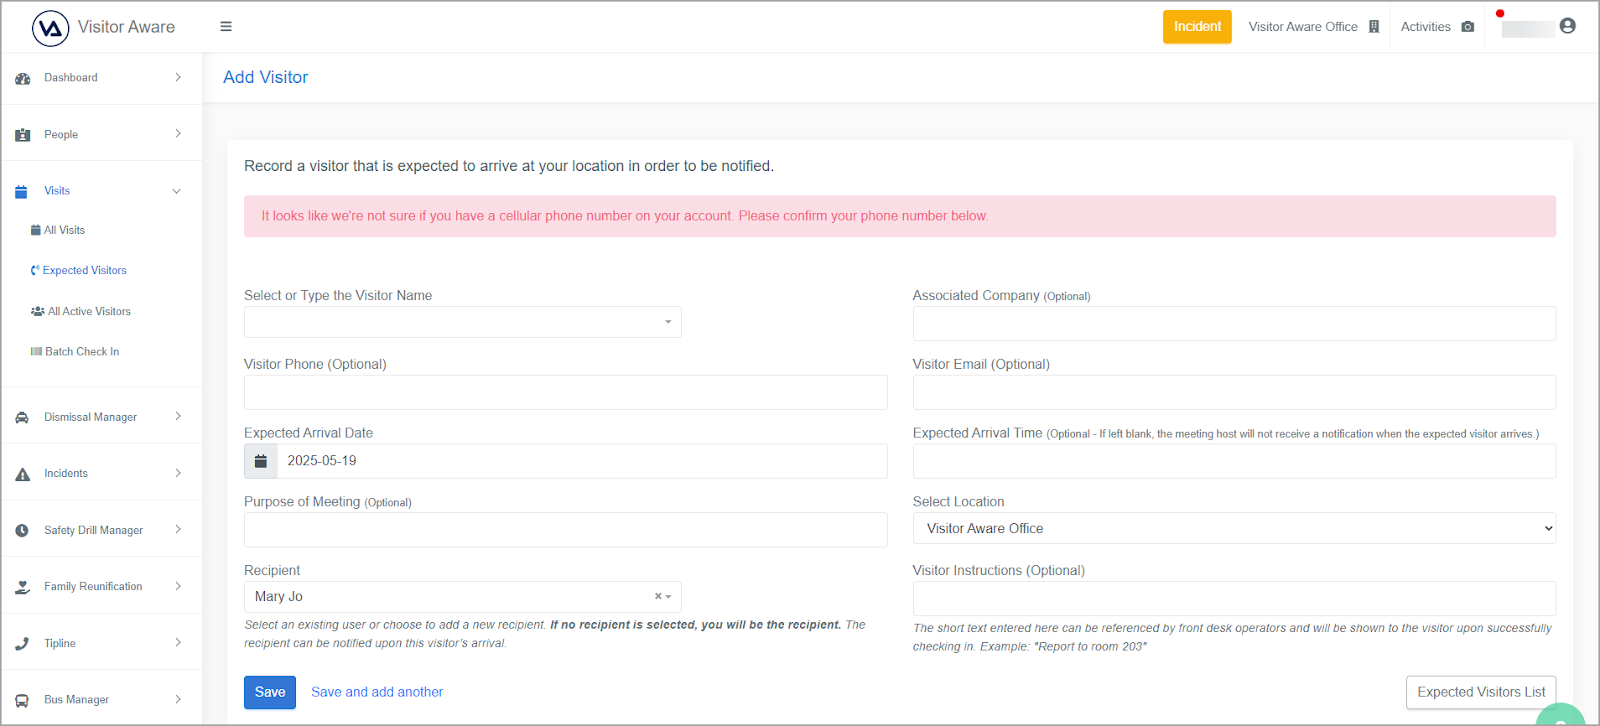
Task: Click the Dashboard gauge icon
Action: click(22, 78)
